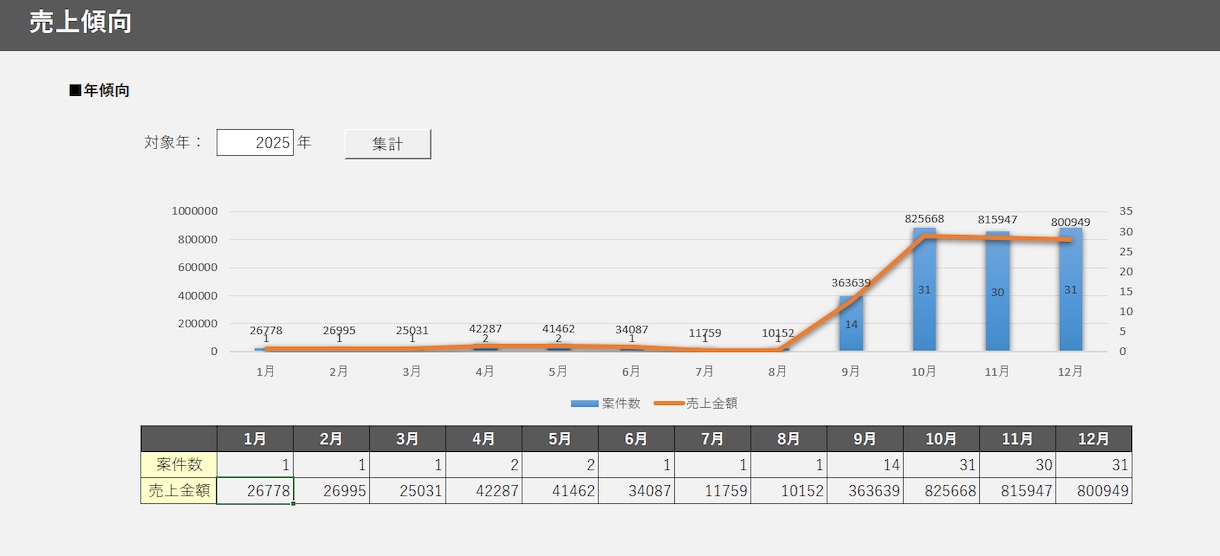Click the 1月 category label on chart axis
Image resolution: width=1220 pixels, height=556 pixels.
click(x=266, y=371)
